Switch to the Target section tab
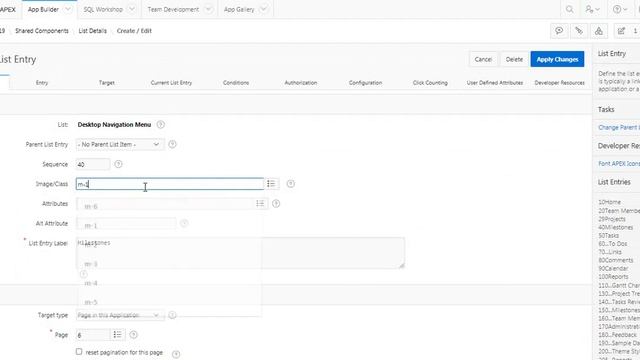The image size is (640, 360). pyautogui.click(x=107, y=83)
